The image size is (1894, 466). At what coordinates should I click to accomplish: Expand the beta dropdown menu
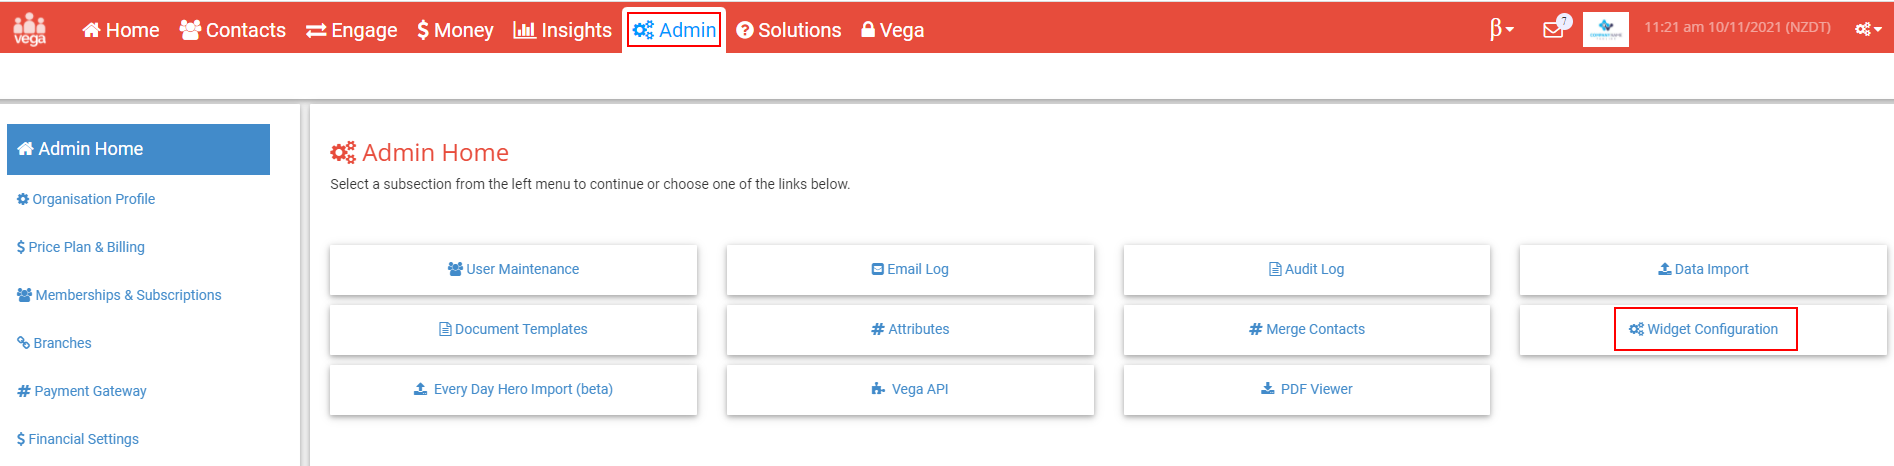click(1501, 29)
